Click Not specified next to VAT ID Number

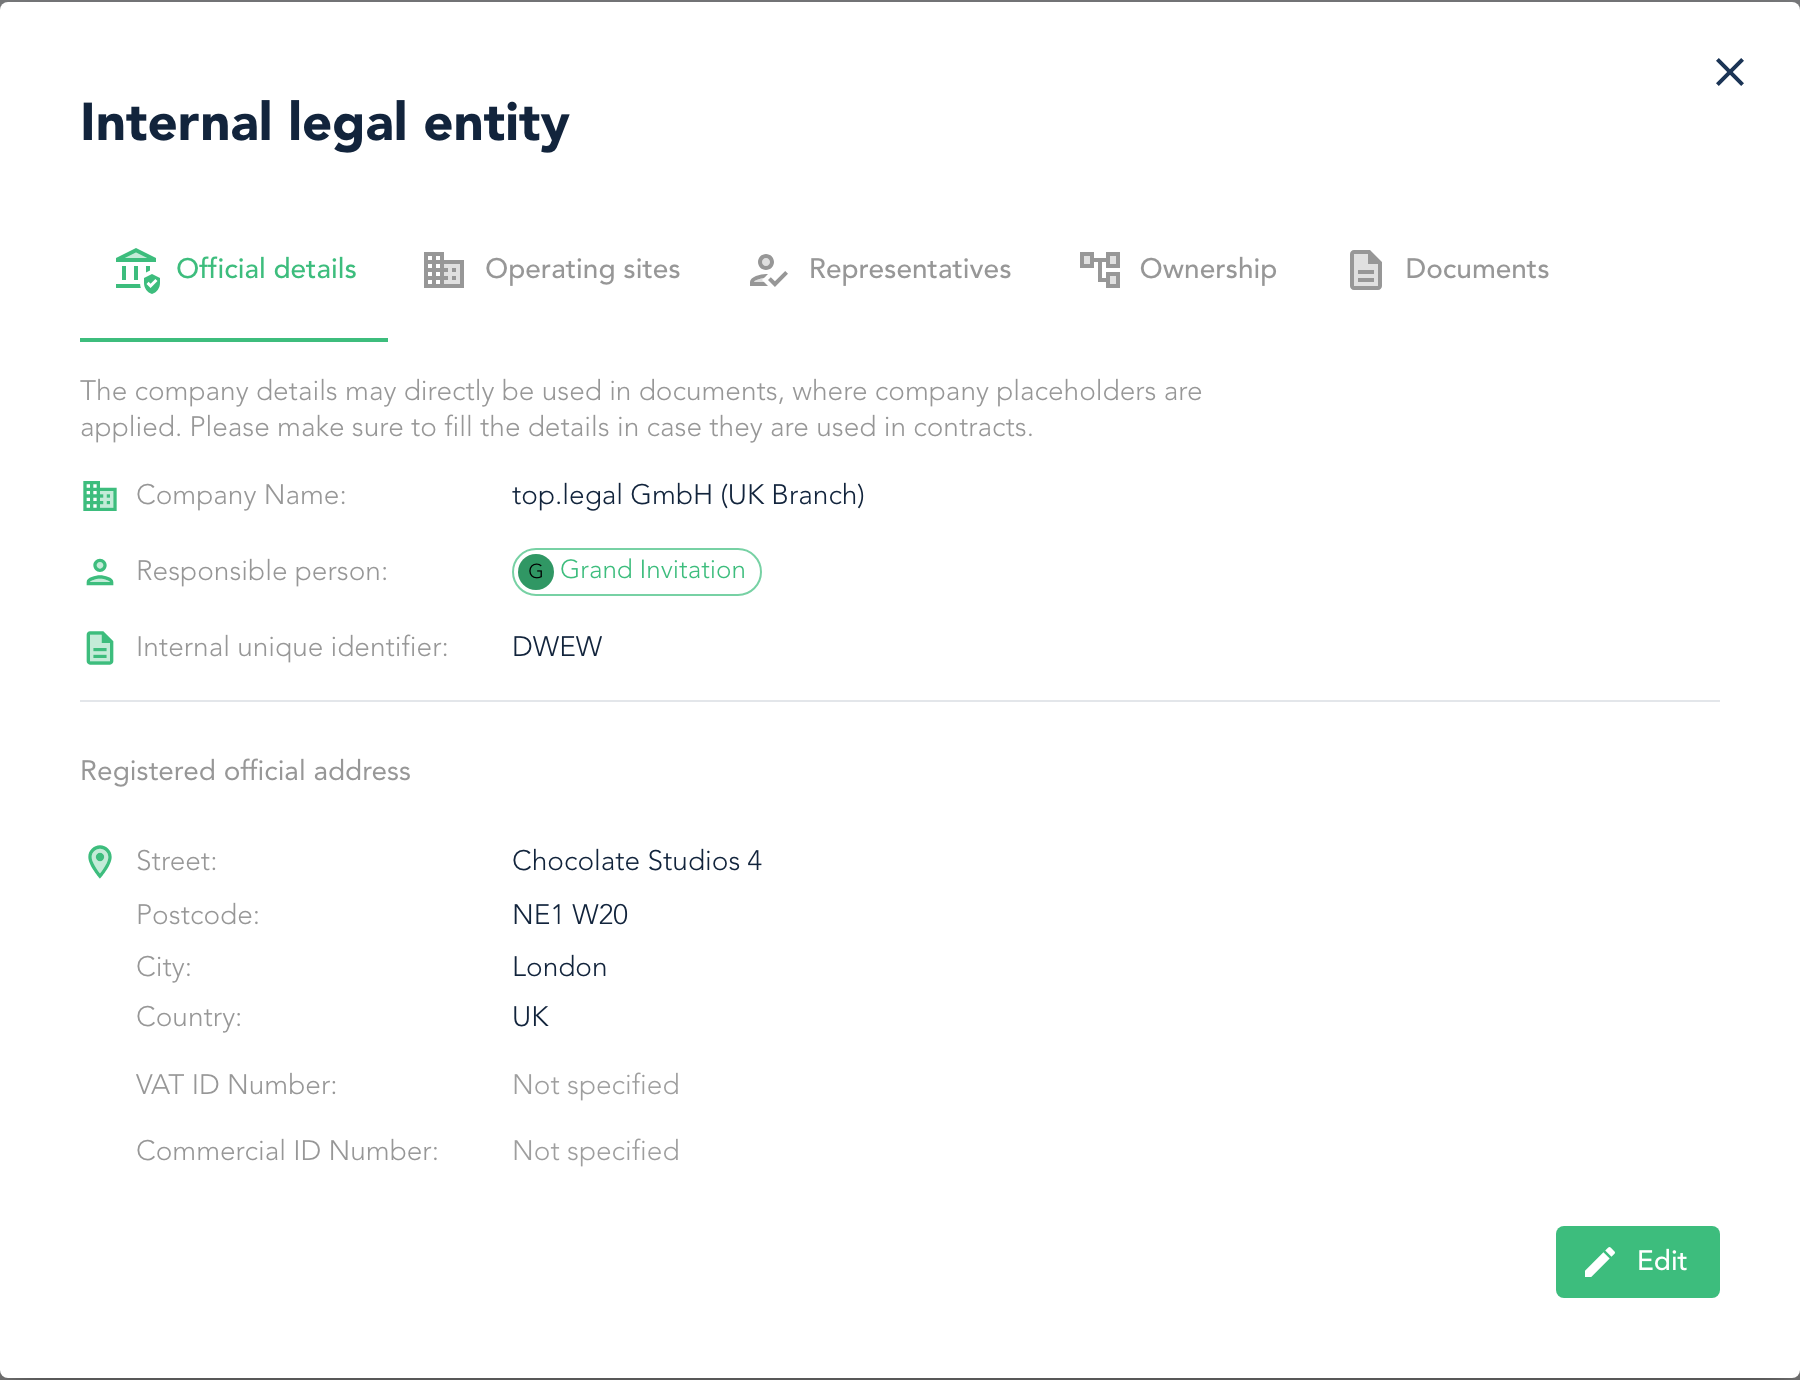[596, 1085]
